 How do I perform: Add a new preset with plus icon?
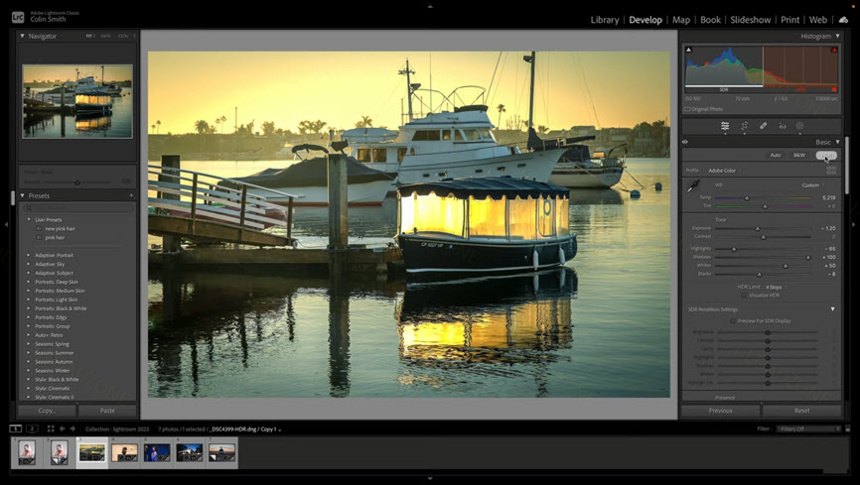(x=131, y=195)
